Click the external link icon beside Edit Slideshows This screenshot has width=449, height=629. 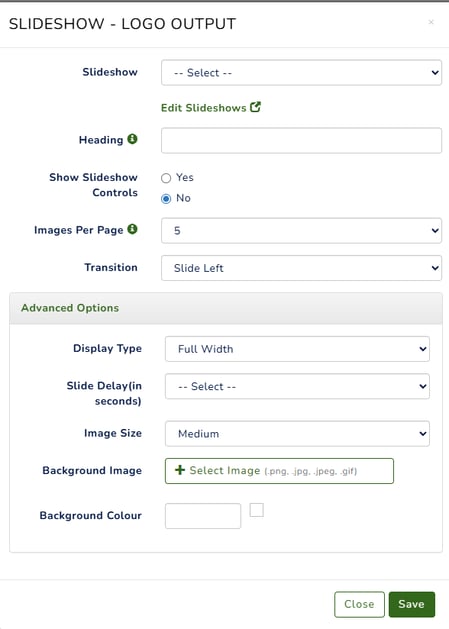point(255,107)
